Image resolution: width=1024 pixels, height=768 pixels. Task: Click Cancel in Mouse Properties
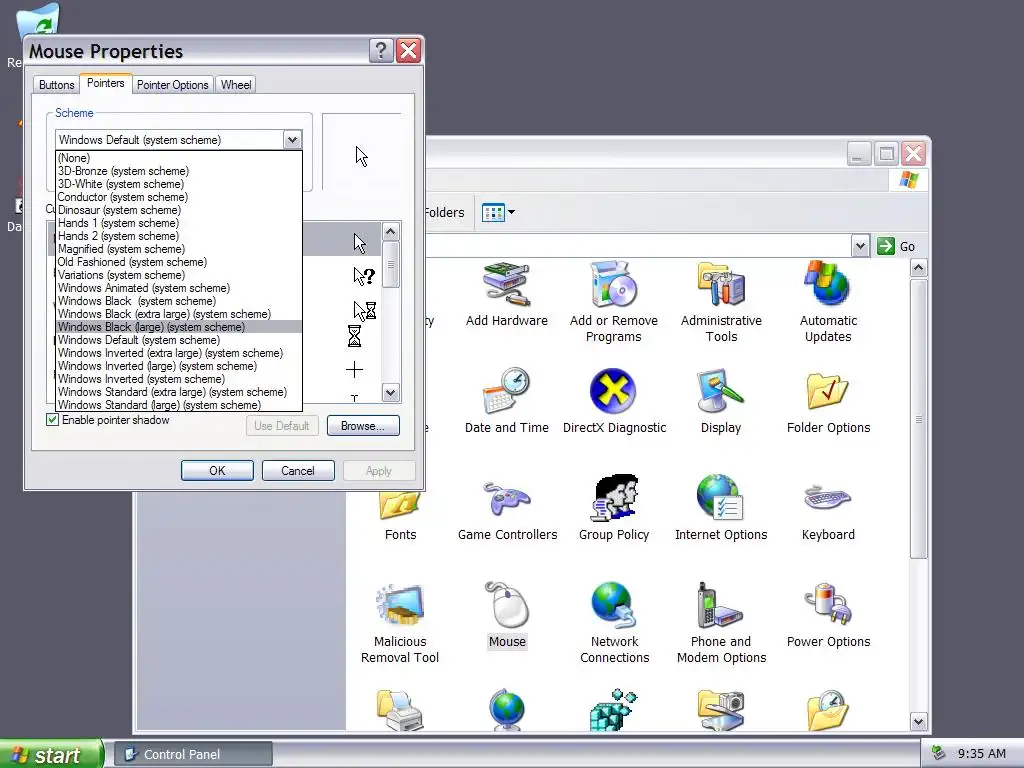click(298, 471)
